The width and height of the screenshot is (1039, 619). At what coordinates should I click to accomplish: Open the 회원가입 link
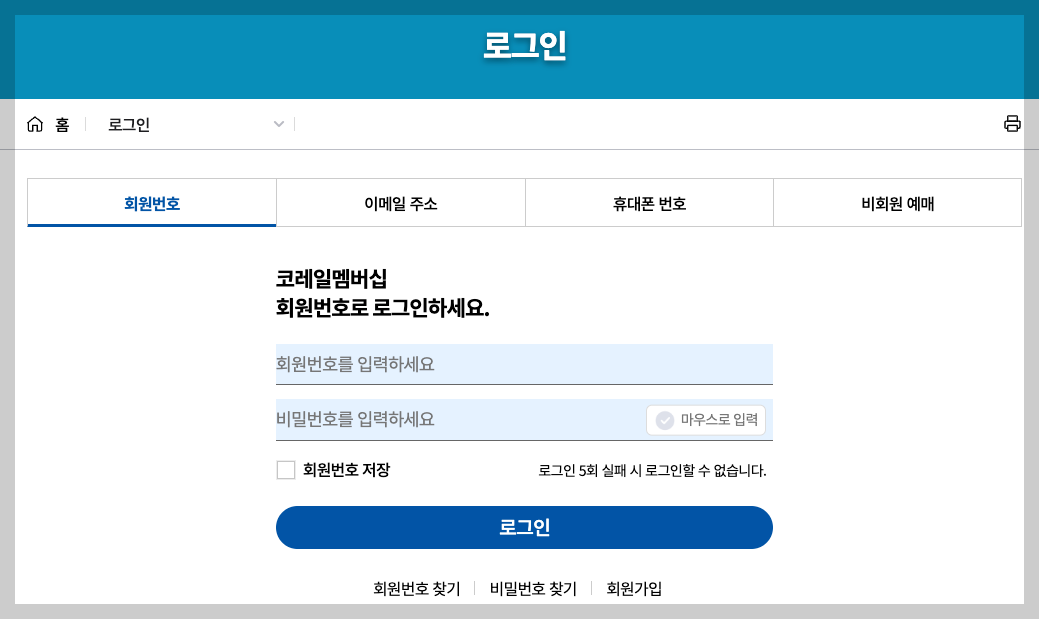click(634, 589)
